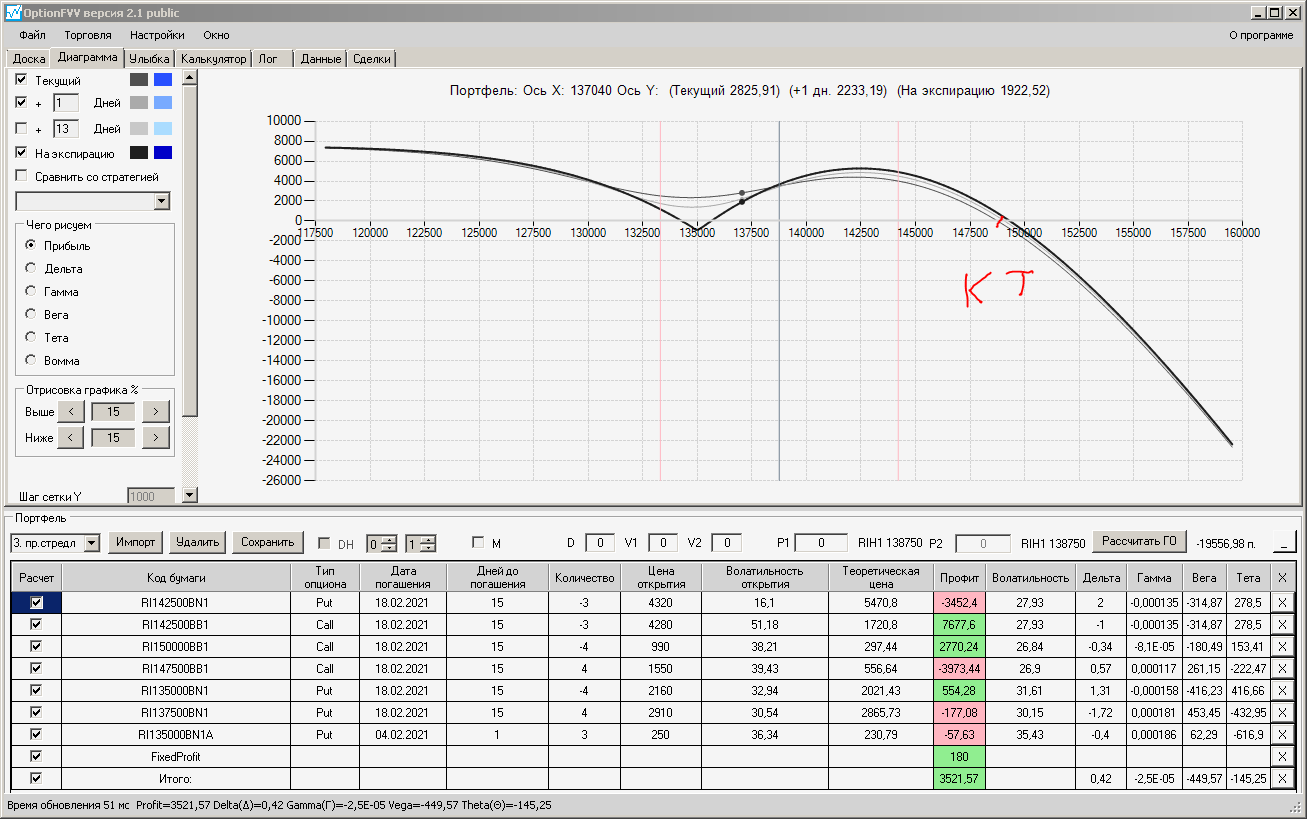Screen dimensions: 1307x819
Task: Select the Прибыль radio option
Action: click(x=31, y=246)
